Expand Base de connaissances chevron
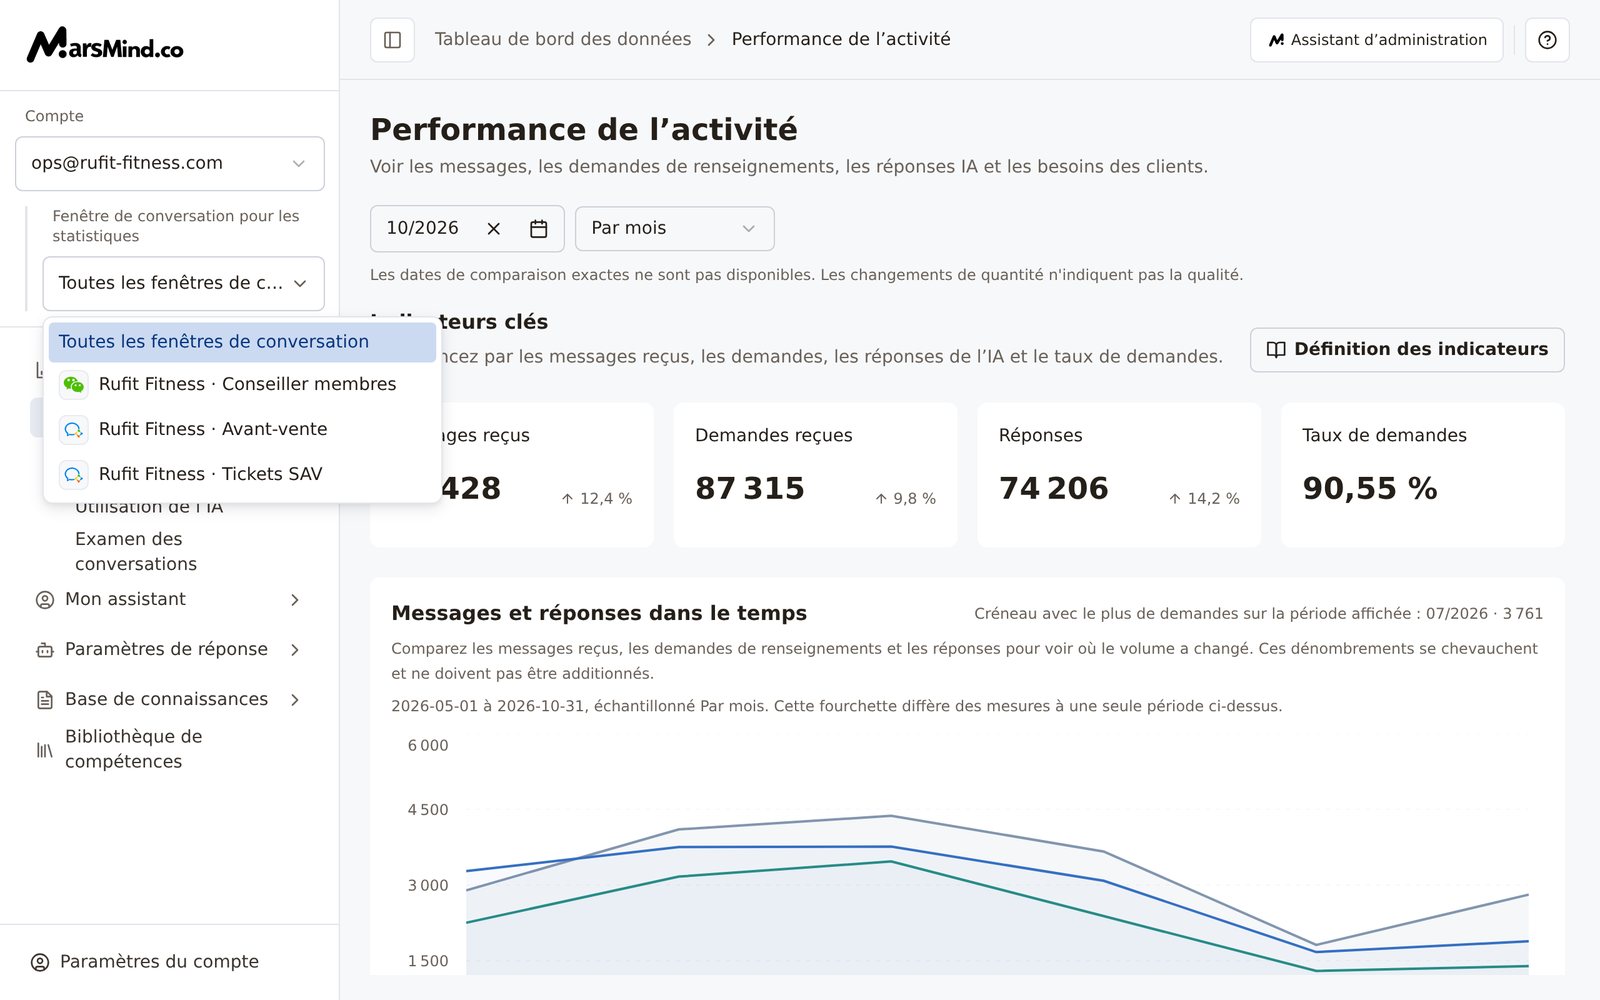The width and height of the screenshot is (1600, 1000). (295, 700)
